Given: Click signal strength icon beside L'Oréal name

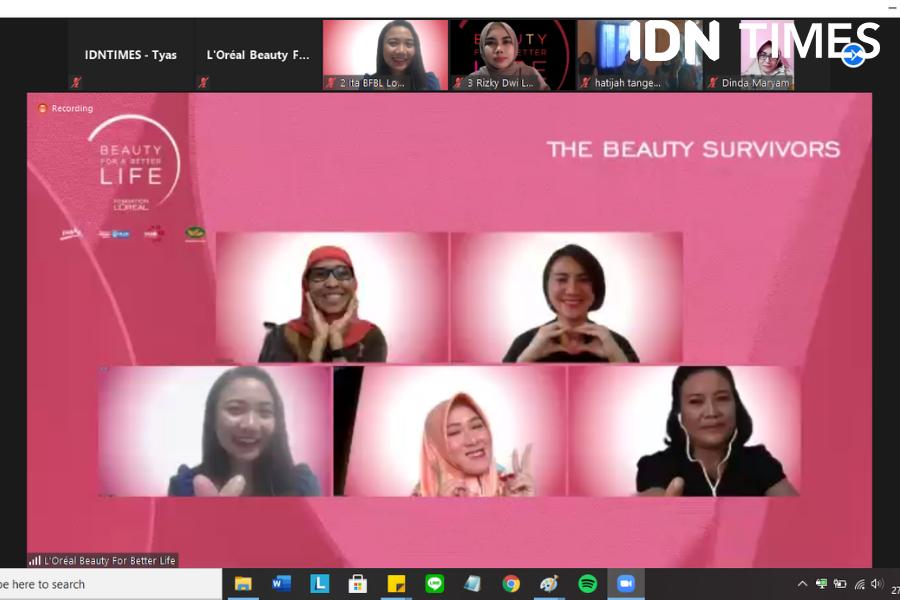Looking at the screenshot, I should tap(35, 560).
